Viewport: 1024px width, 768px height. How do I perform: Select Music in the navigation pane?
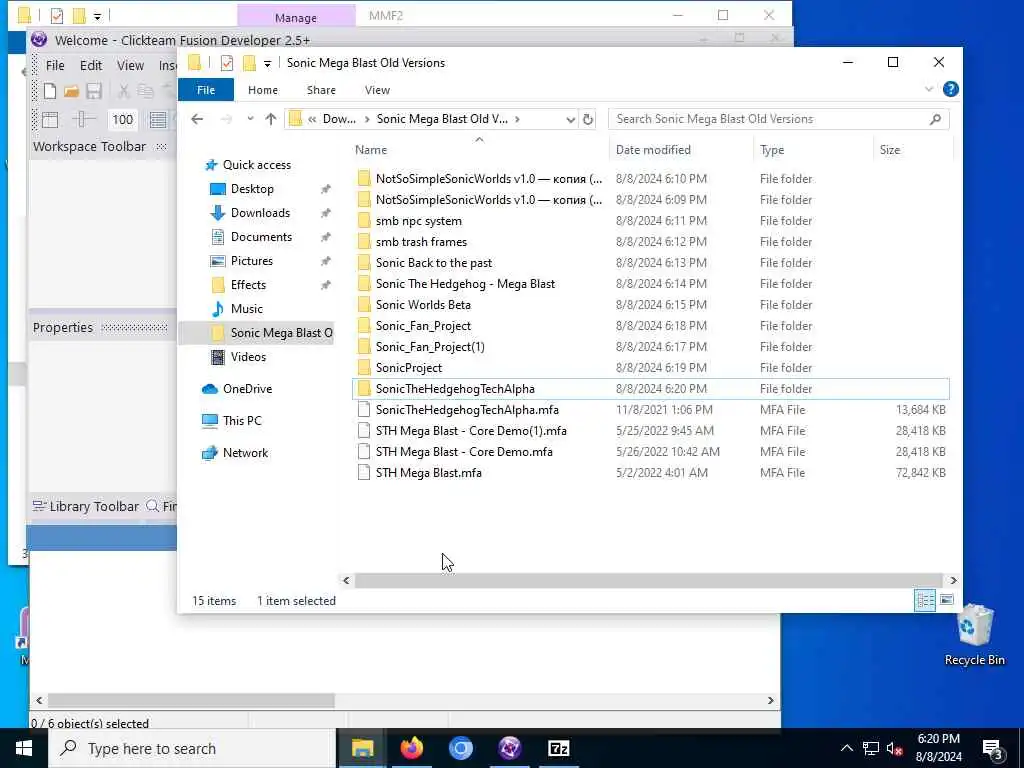pyautogui.click(x=246, y=309)
